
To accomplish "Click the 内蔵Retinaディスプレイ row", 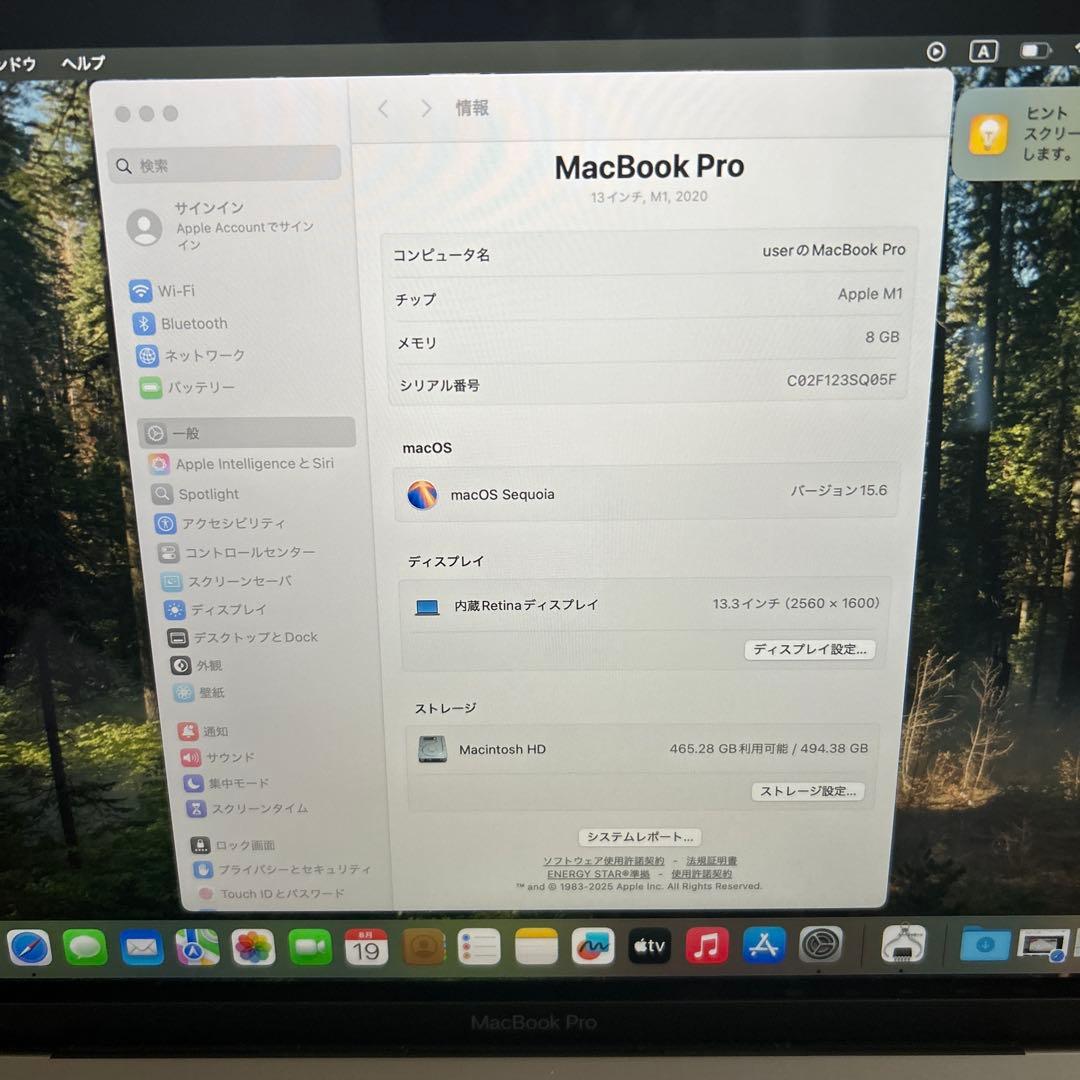I will click(x=645, y=605).
